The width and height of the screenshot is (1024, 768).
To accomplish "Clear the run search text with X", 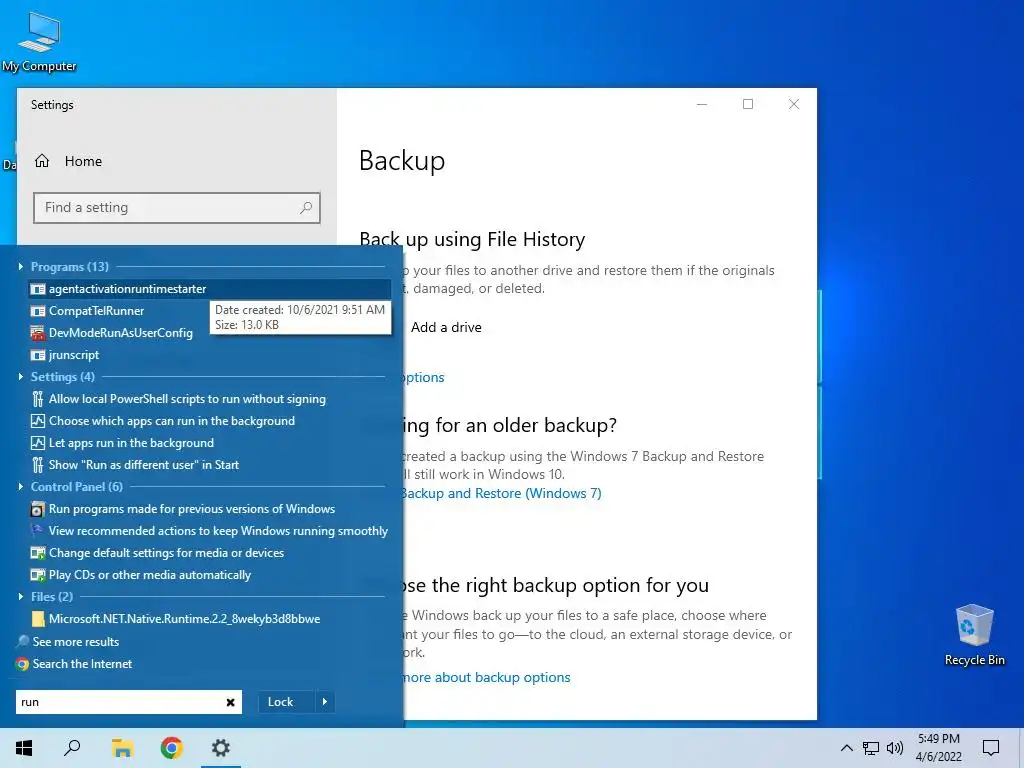I will 231,702.
